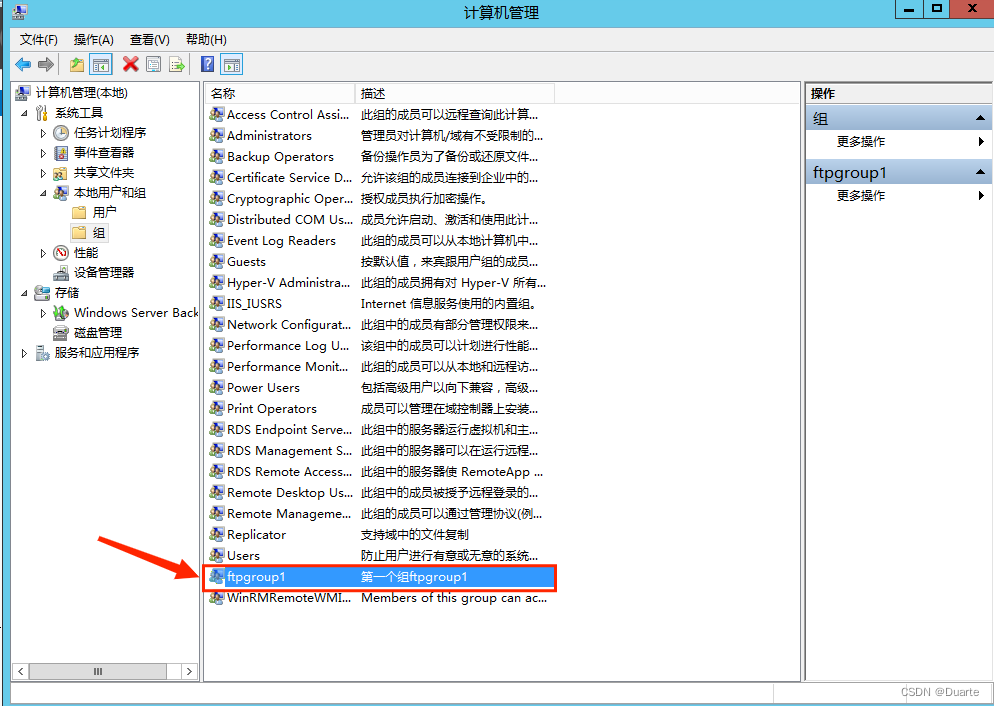This screenshot has width=994, height=706.
Task: Select the Backup Operators row
Action: (x=380, y=157)
